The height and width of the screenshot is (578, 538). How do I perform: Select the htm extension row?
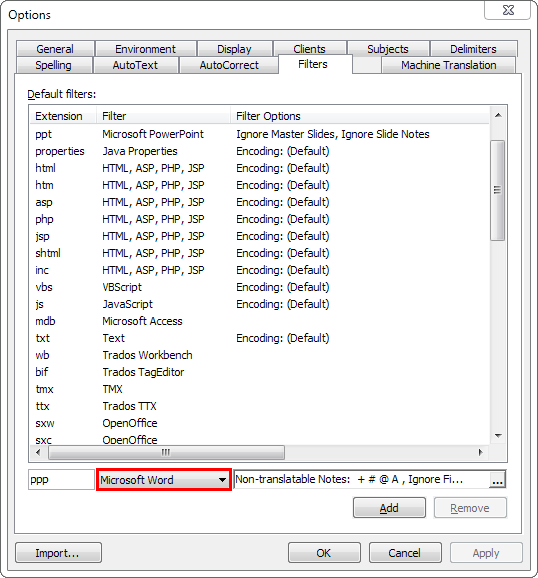260,185
